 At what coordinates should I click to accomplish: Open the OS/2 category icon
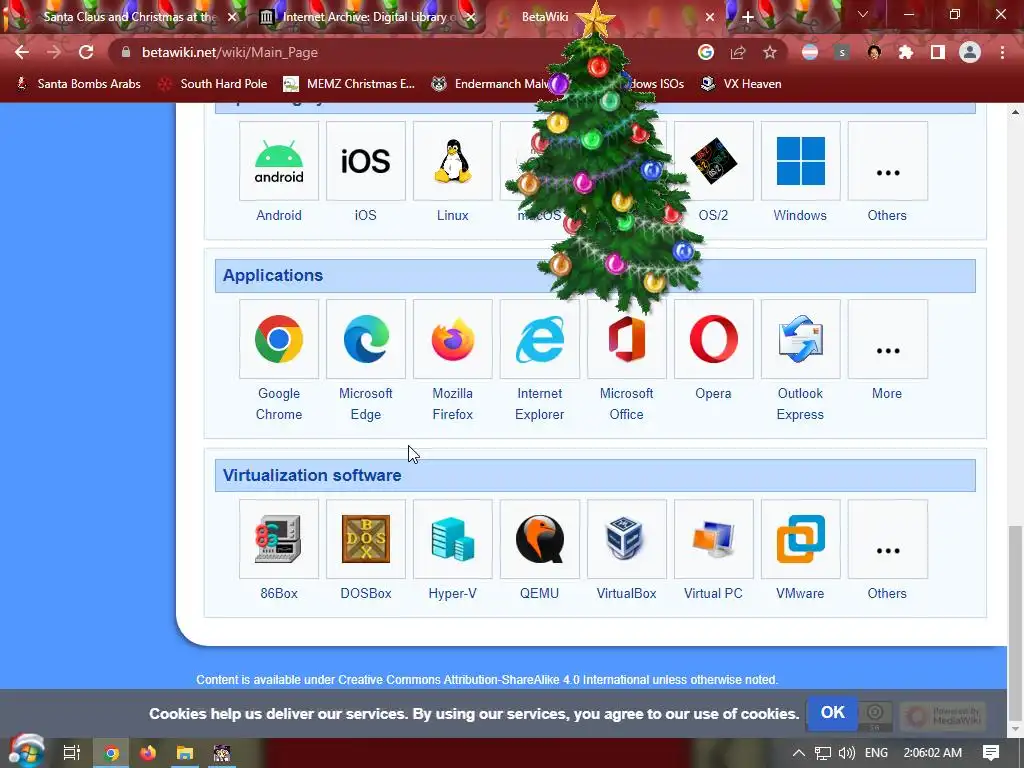[x=713, y=161]
